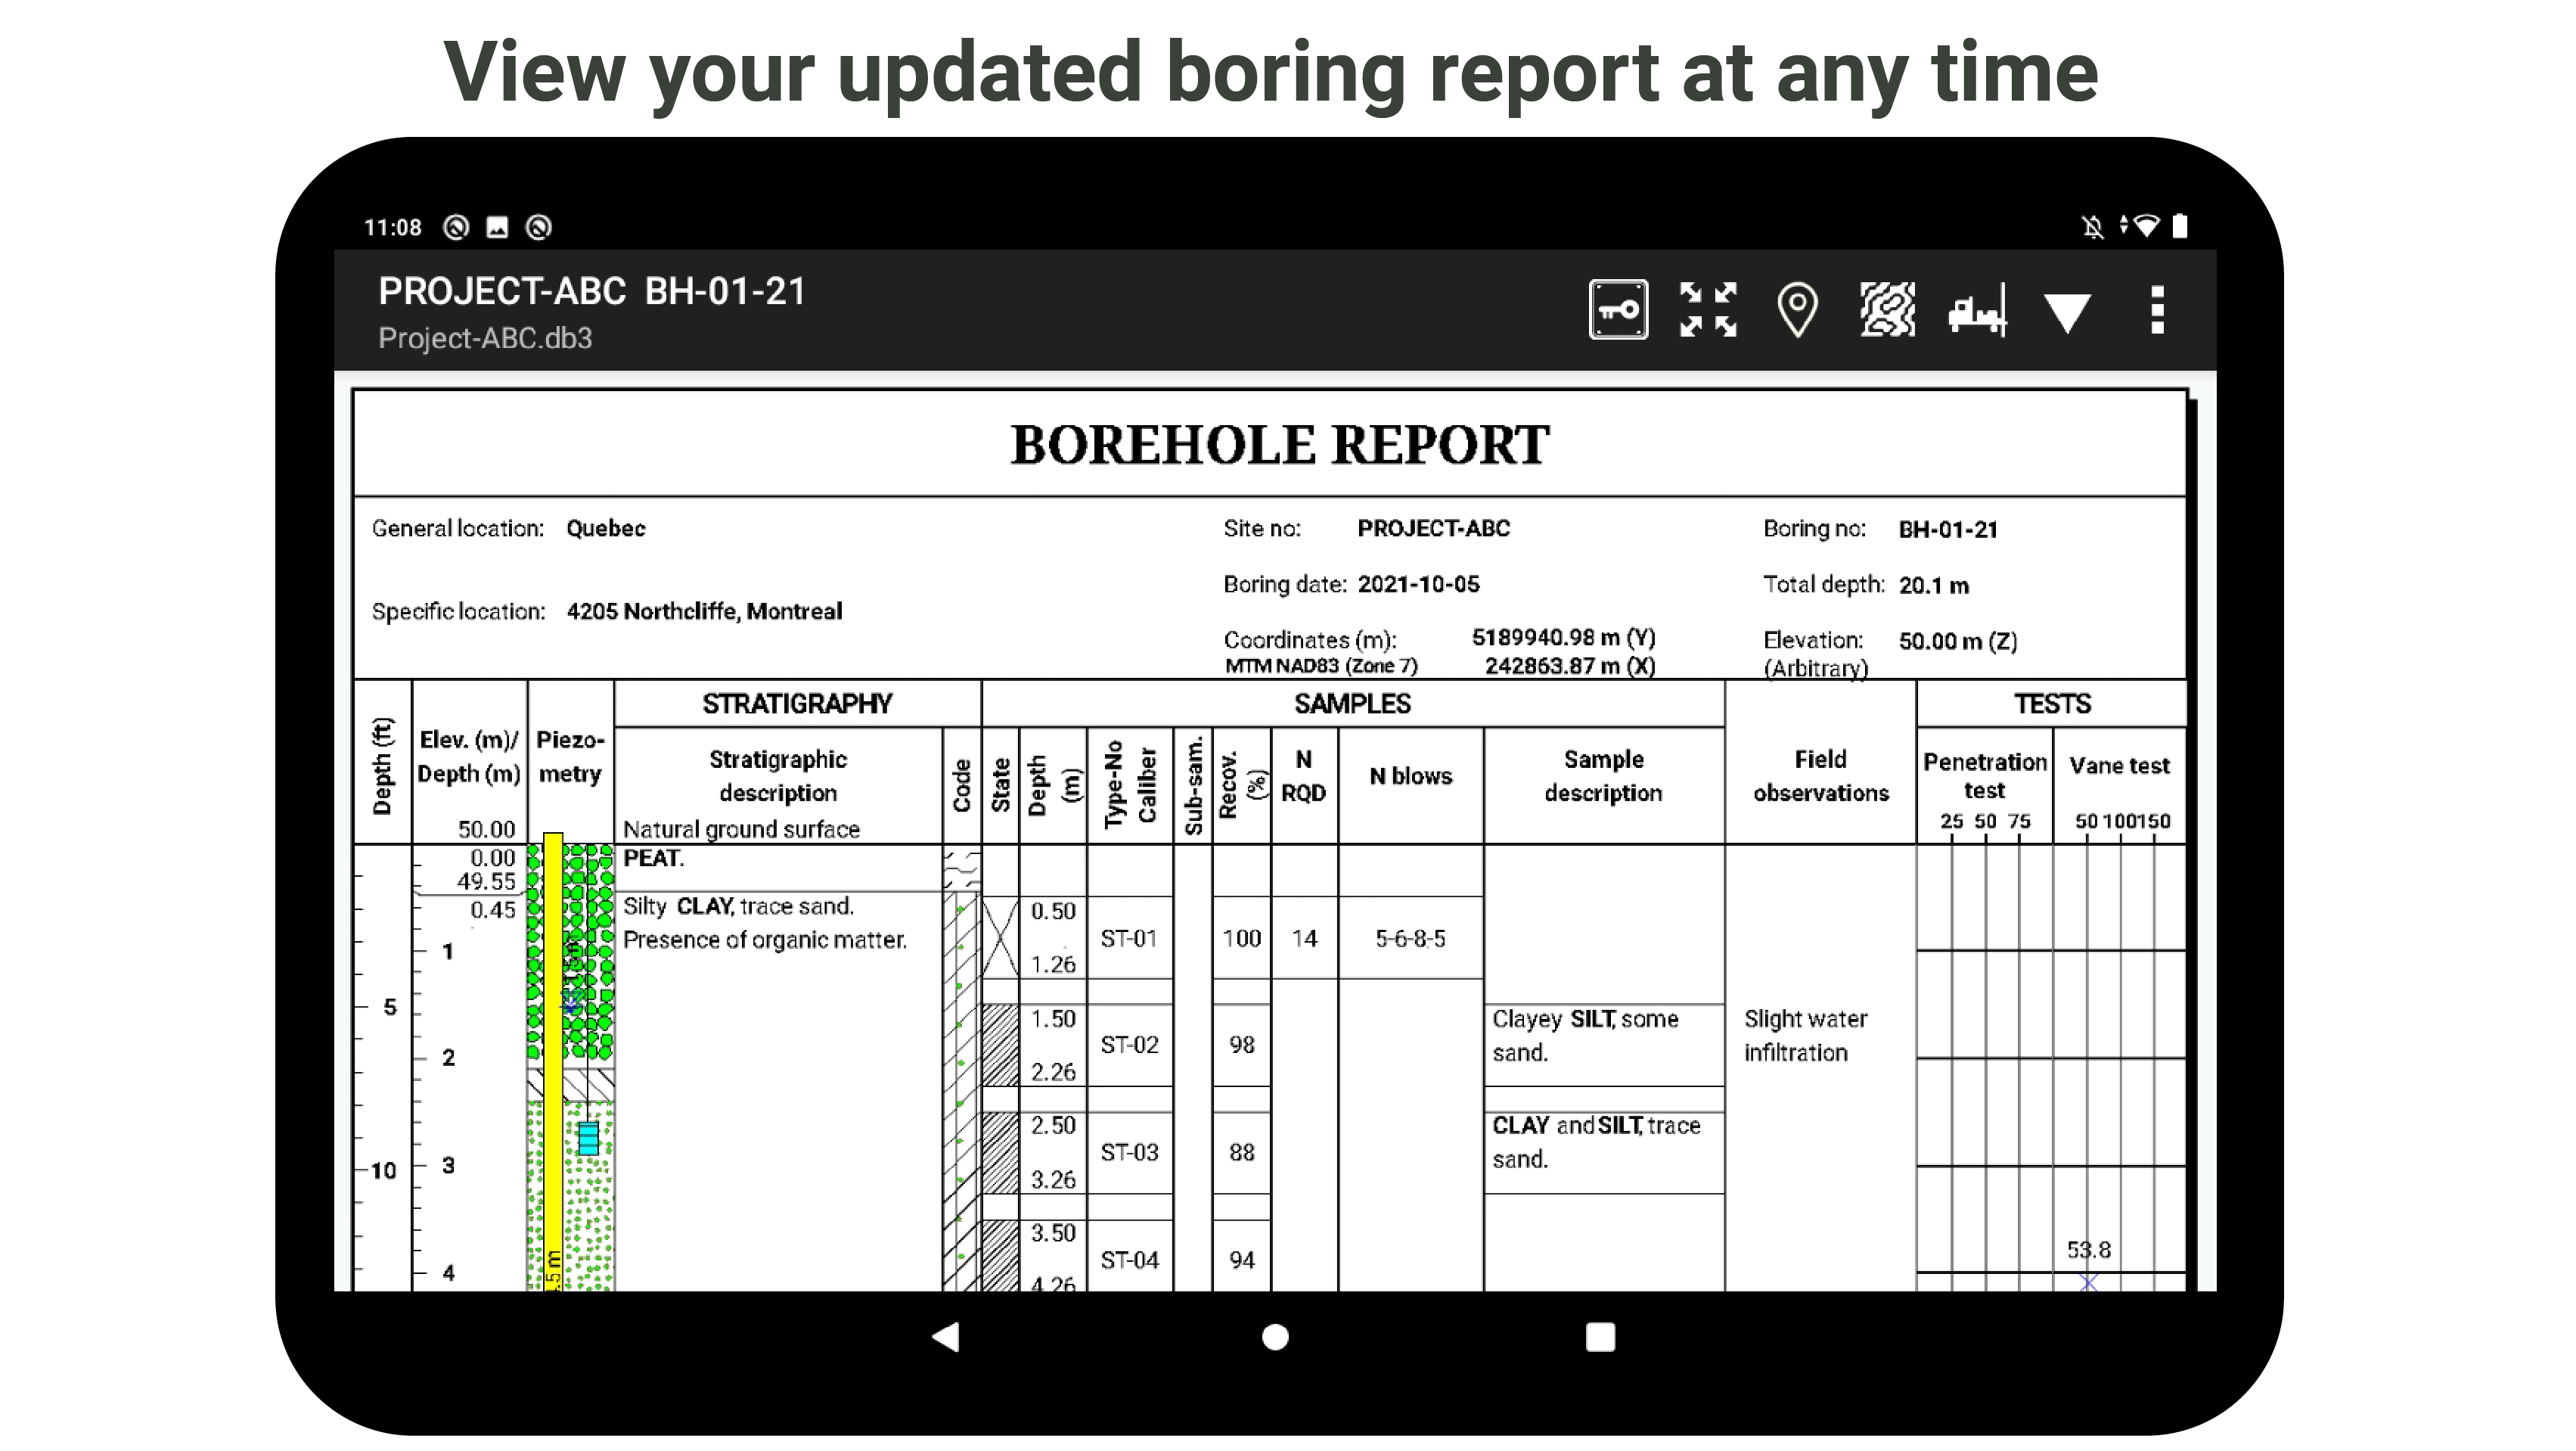Screen dimensions: 2576x1451
Task: Select the 5189940.98 m (Y) coordinate
Action: click(x=1563, y=637)
